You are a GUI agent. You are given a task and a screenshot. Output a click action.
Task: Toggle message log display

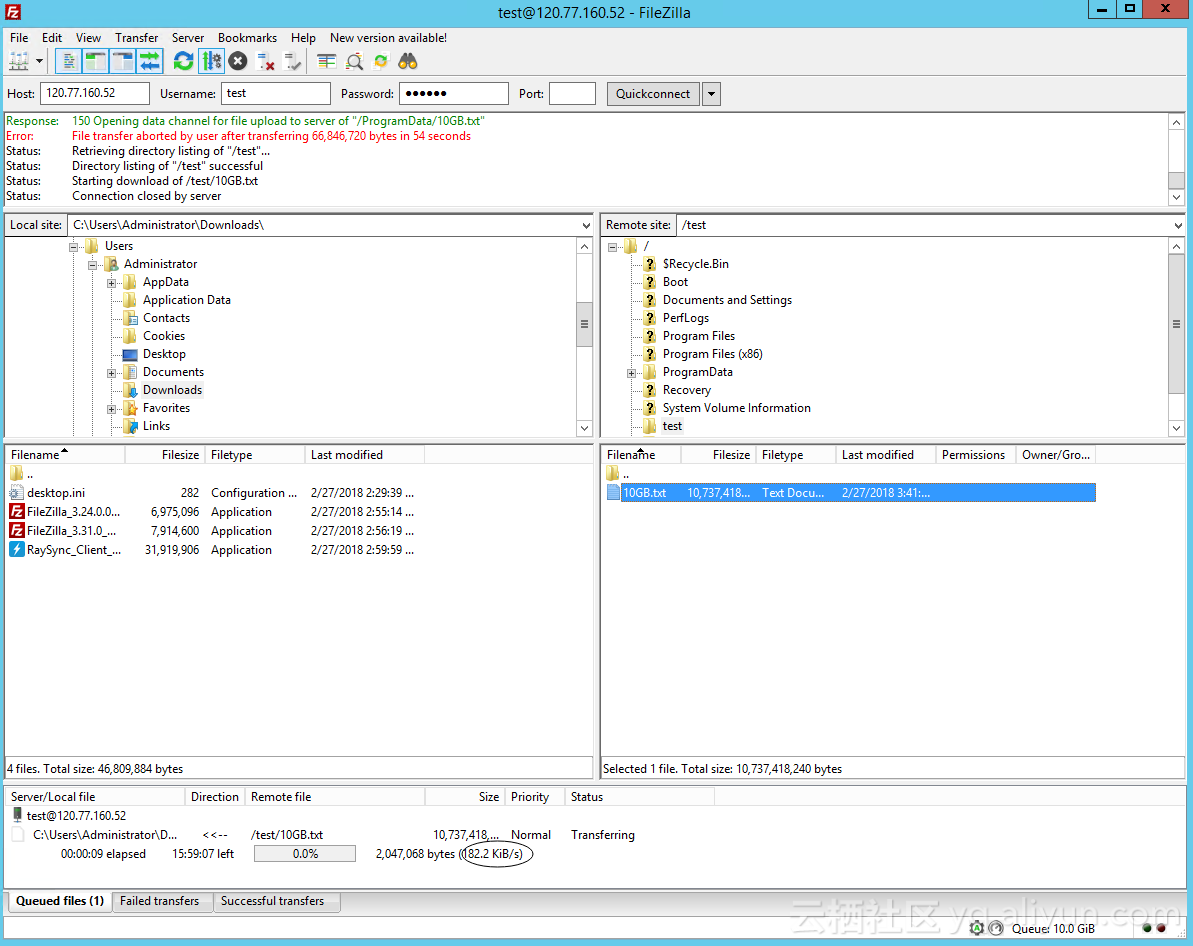[x=68, y=61]
